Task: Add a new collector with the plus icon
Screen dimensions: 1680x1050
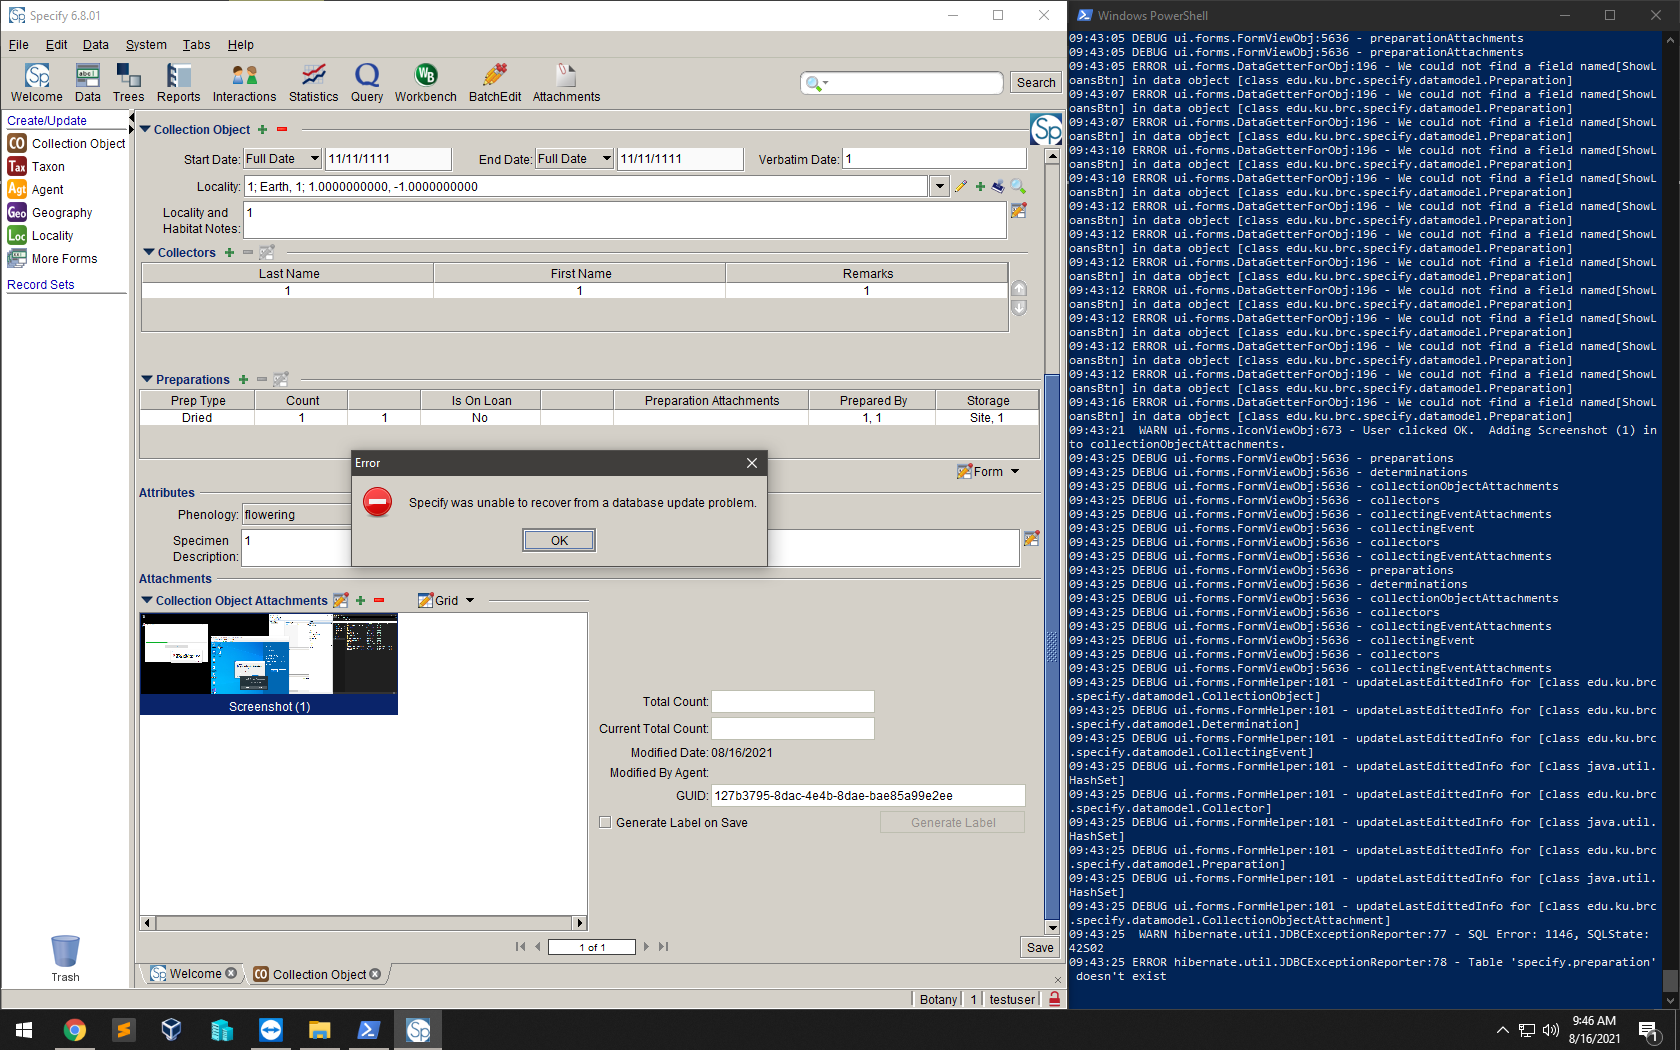Action: pyautogui.click(x=229, y=253)
